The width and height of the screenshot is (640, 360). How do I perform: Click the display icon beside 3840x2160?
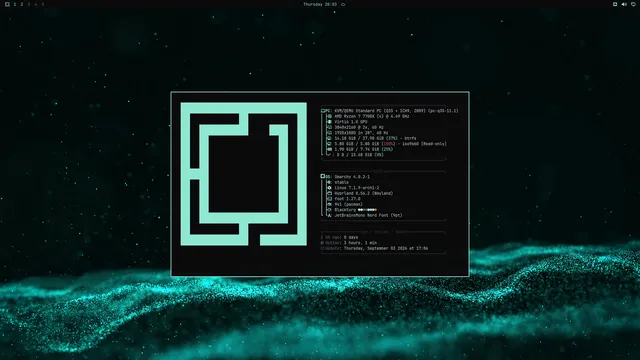[x=329, y=127]
